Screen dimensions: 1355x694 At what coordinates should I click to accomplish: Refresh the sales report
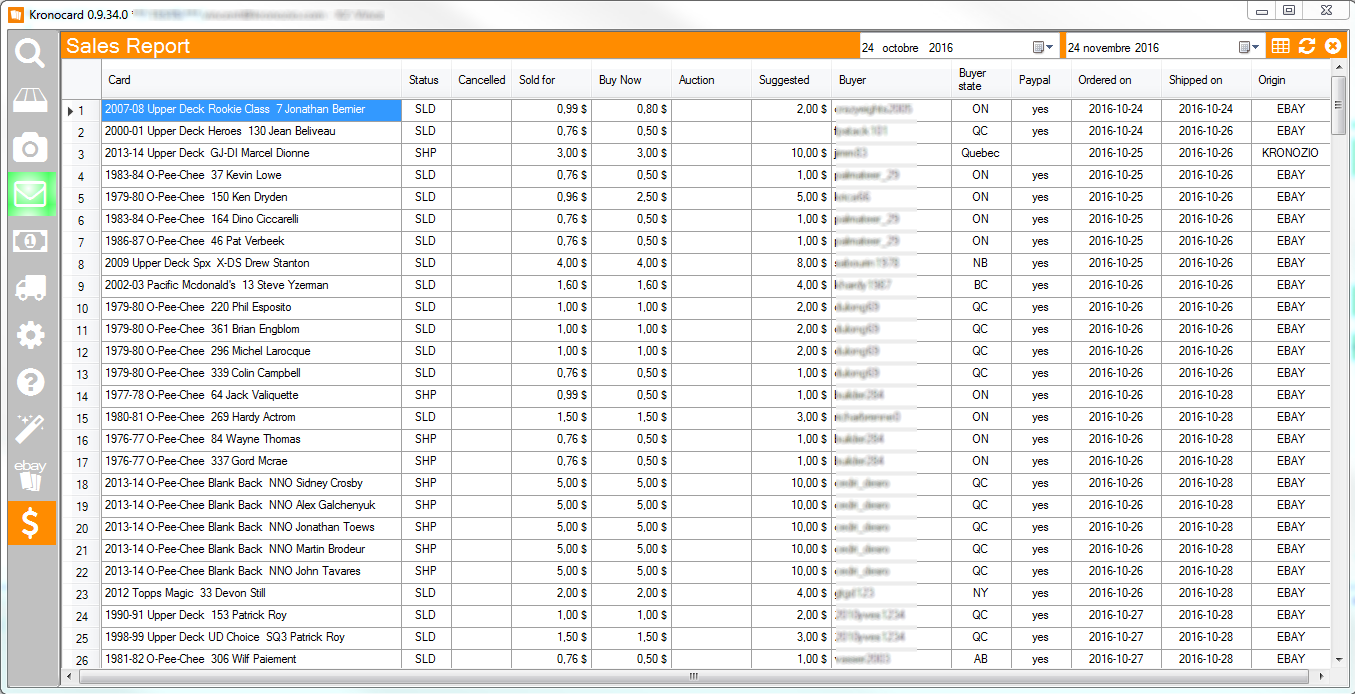click(x=1307, y=46)
